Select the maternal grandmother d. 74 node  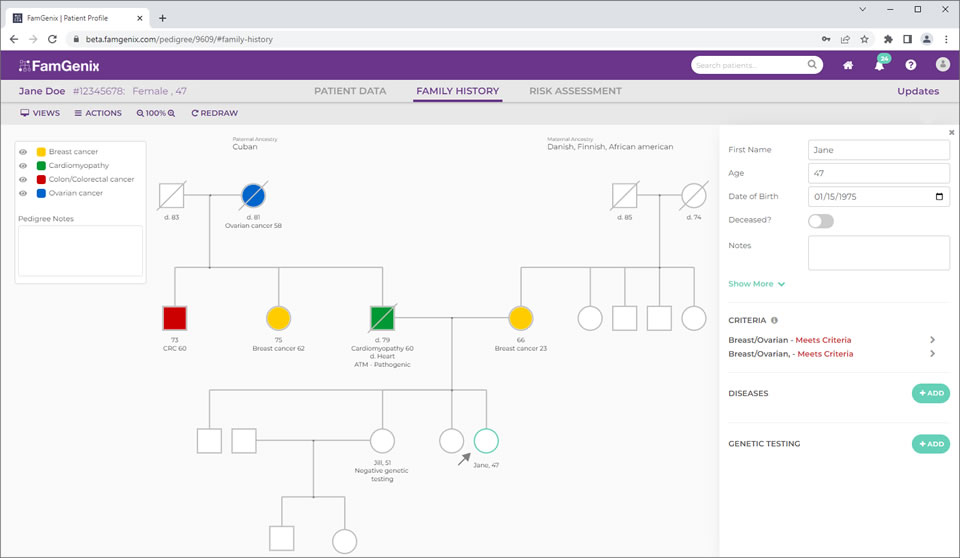tap(694, 196)
